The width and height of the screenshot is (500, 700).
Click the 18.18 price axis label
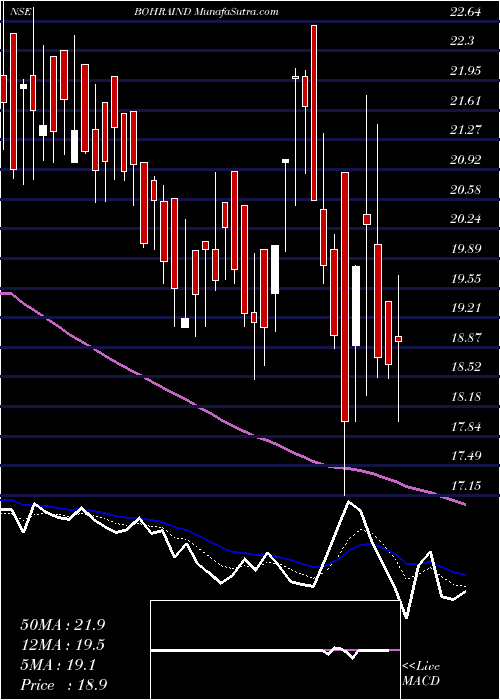(466, 396)
